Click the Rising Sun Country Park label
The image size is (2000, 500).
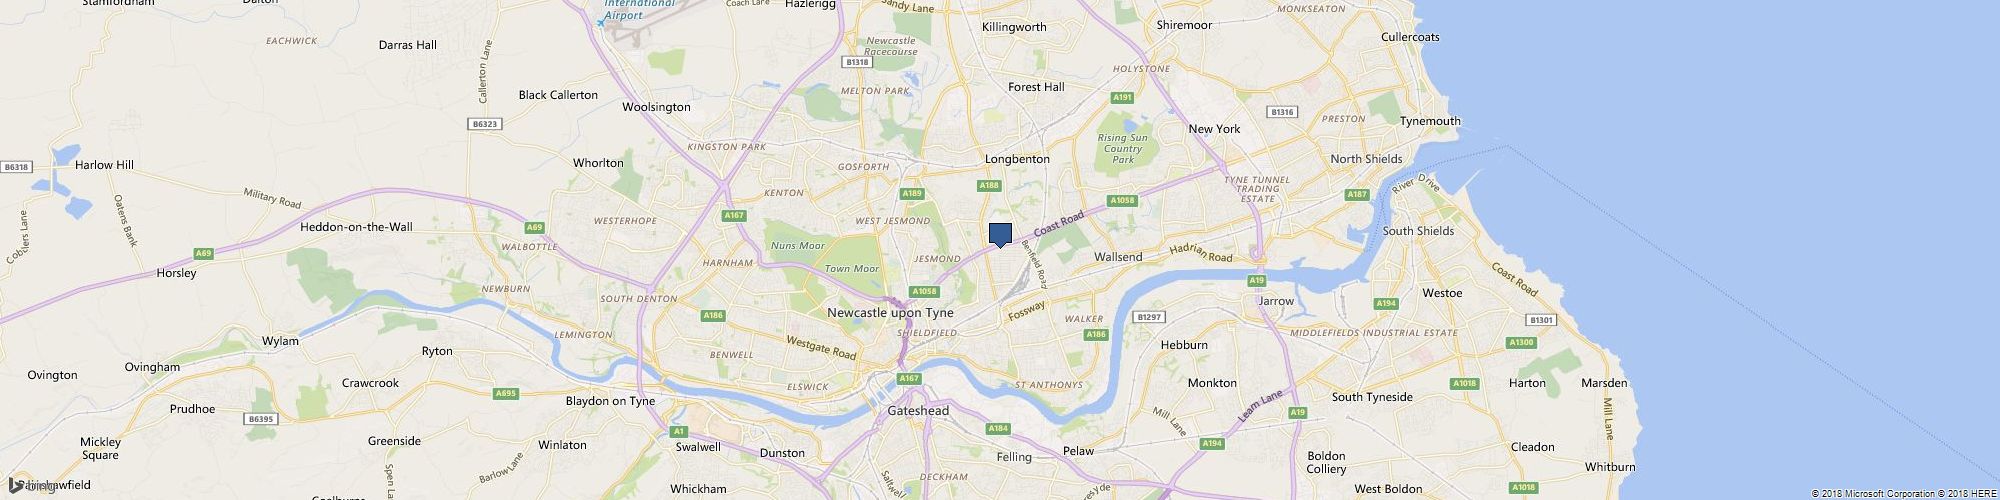point(1124,149)
